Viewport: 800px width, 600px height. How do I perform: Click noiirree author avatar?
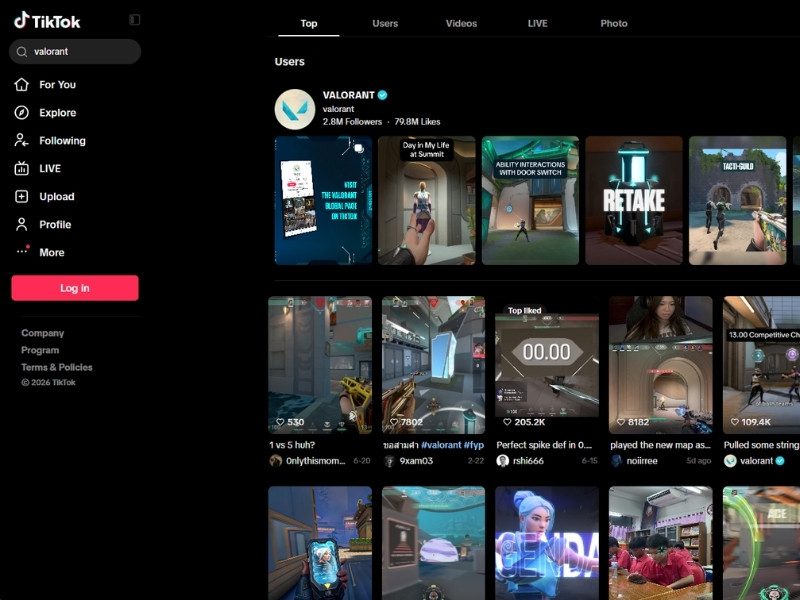pos(616,461)
